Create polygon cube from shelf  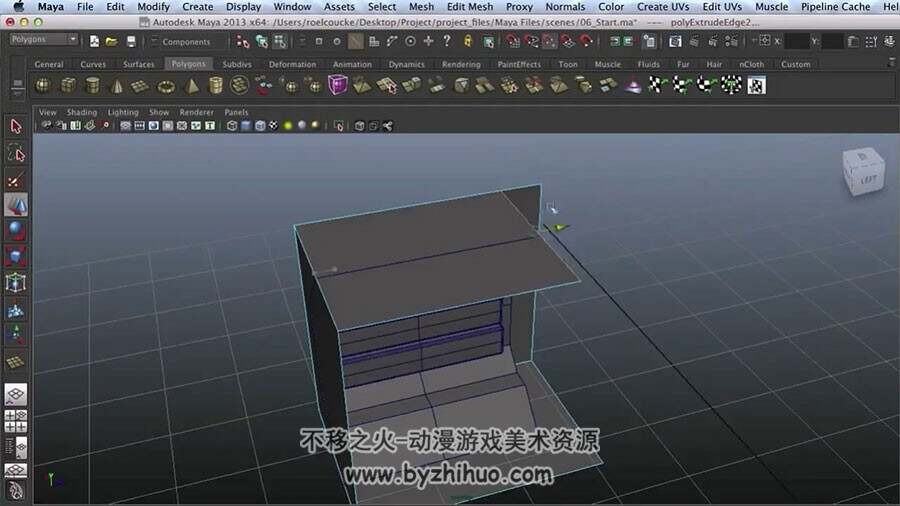click(x=68, y=86)
